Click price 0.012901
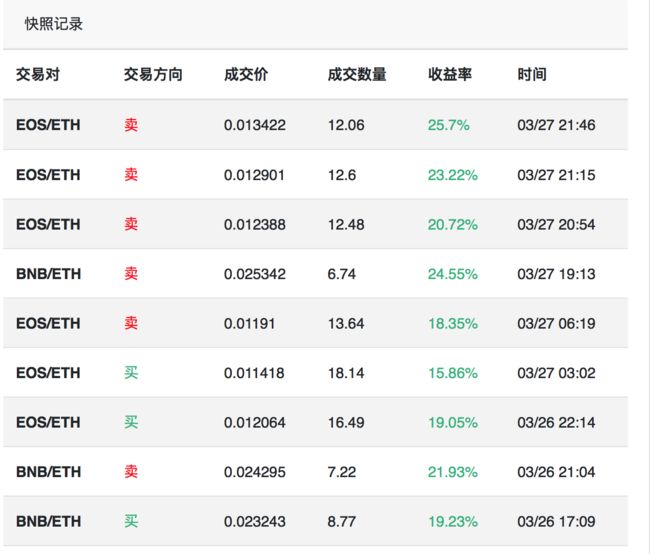The height and width of the screenshot is (554, 650). coord(254,175)
